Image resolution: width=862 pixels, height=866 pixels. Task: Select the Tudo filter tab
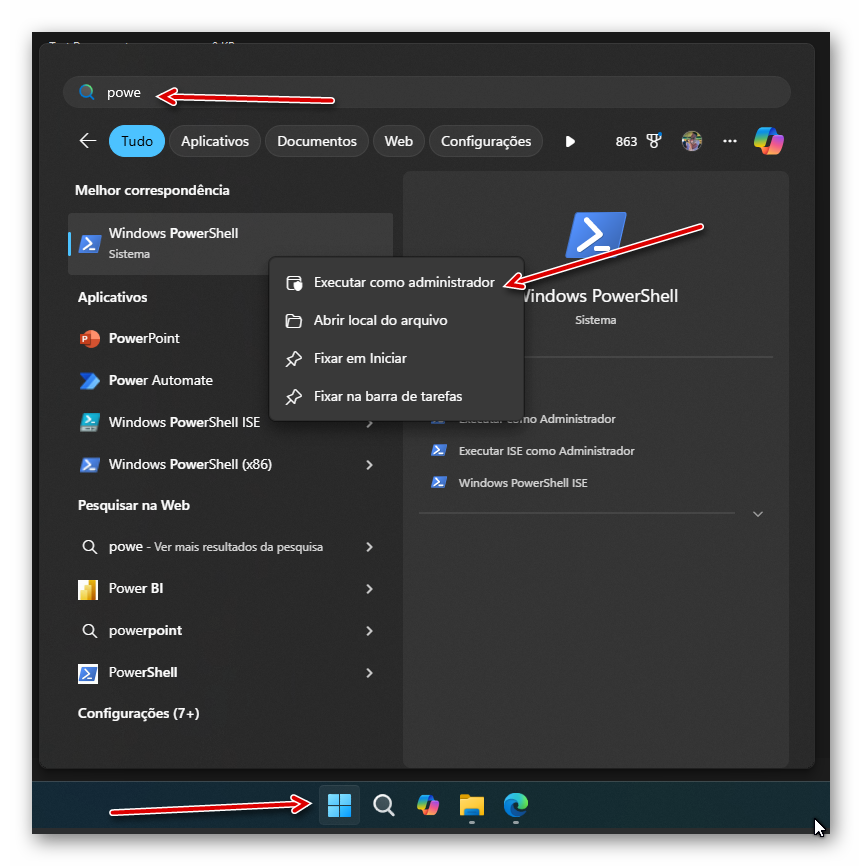coord(137,141)
